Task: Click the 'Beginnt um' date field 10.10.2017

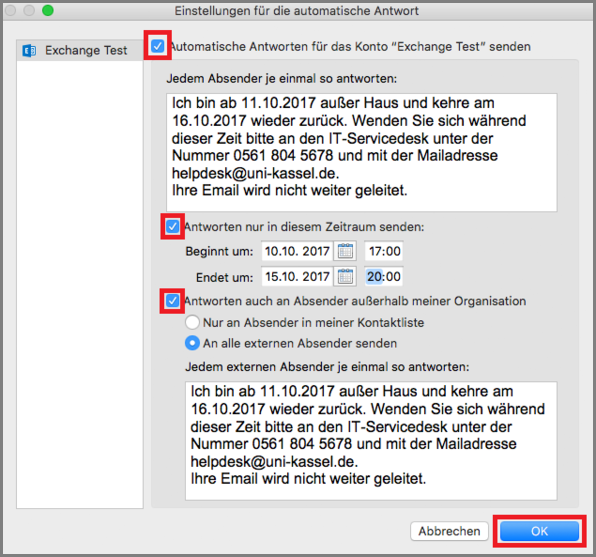Action: [297, 251]
